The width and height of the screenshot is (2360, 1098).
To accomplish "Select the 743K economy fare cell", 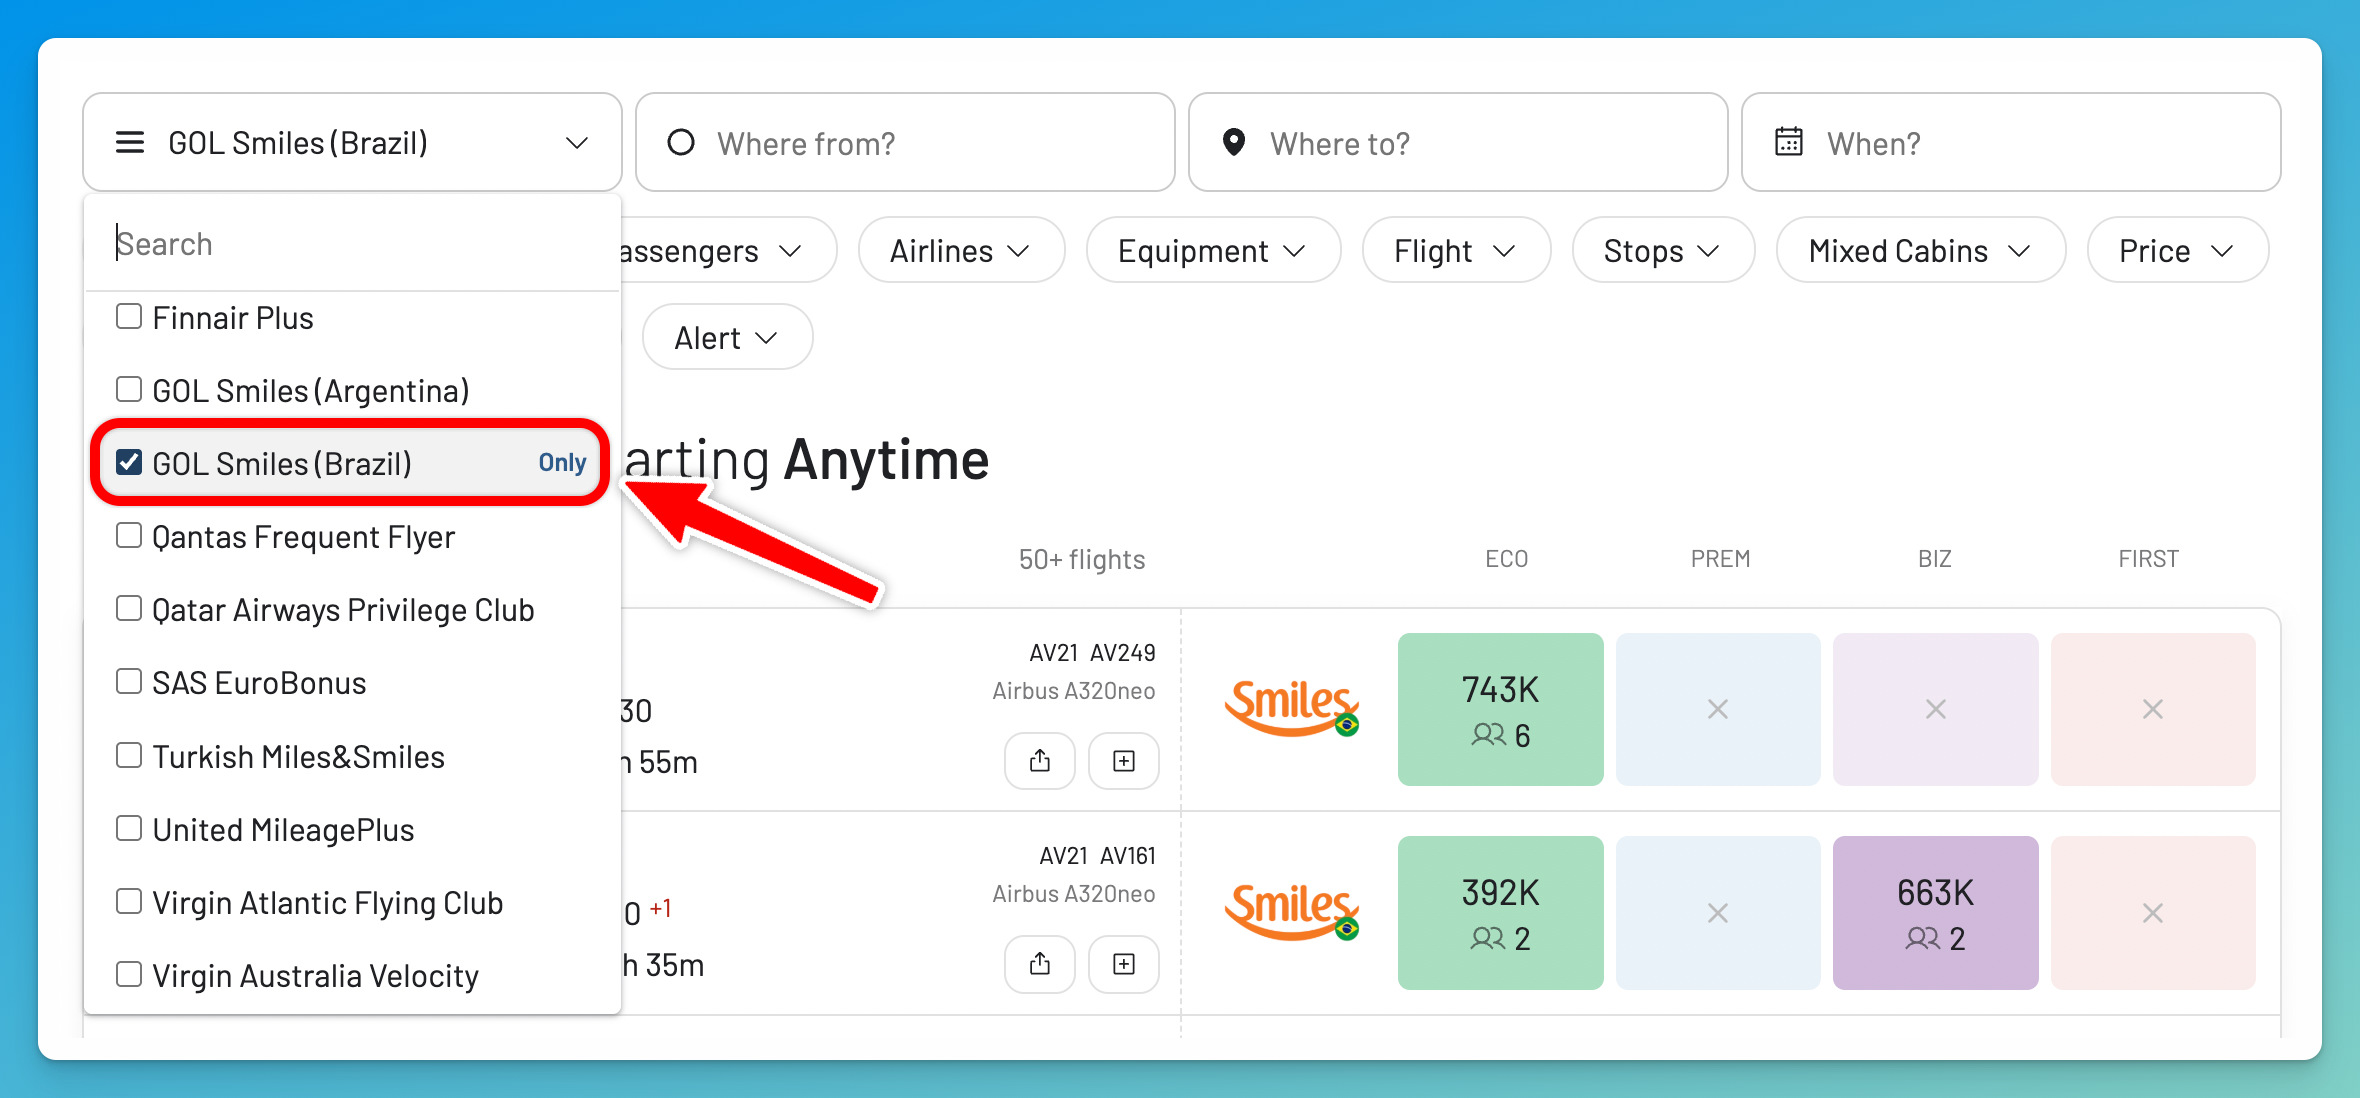I will (1500, 709).
